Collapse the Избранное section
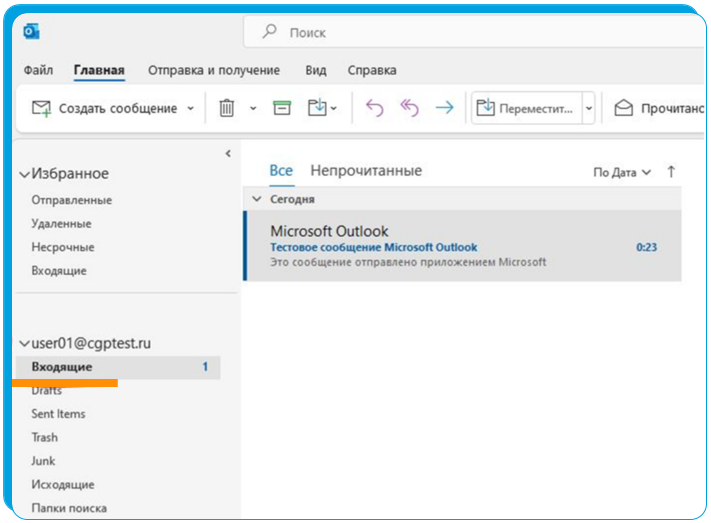The width and height of the screenshot is (711, 523). coord(24,174)
